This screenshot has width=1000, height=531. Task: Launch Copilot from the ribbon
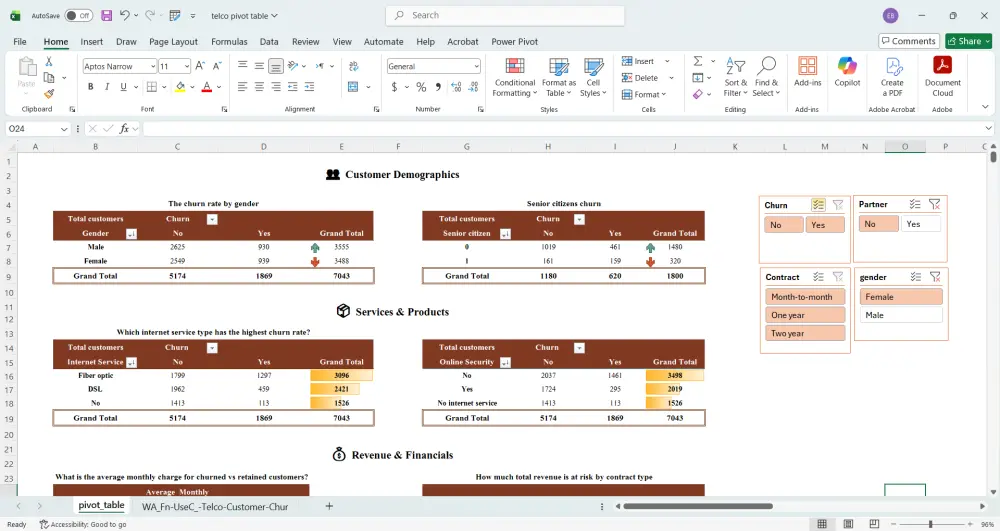tap(847, 71)
